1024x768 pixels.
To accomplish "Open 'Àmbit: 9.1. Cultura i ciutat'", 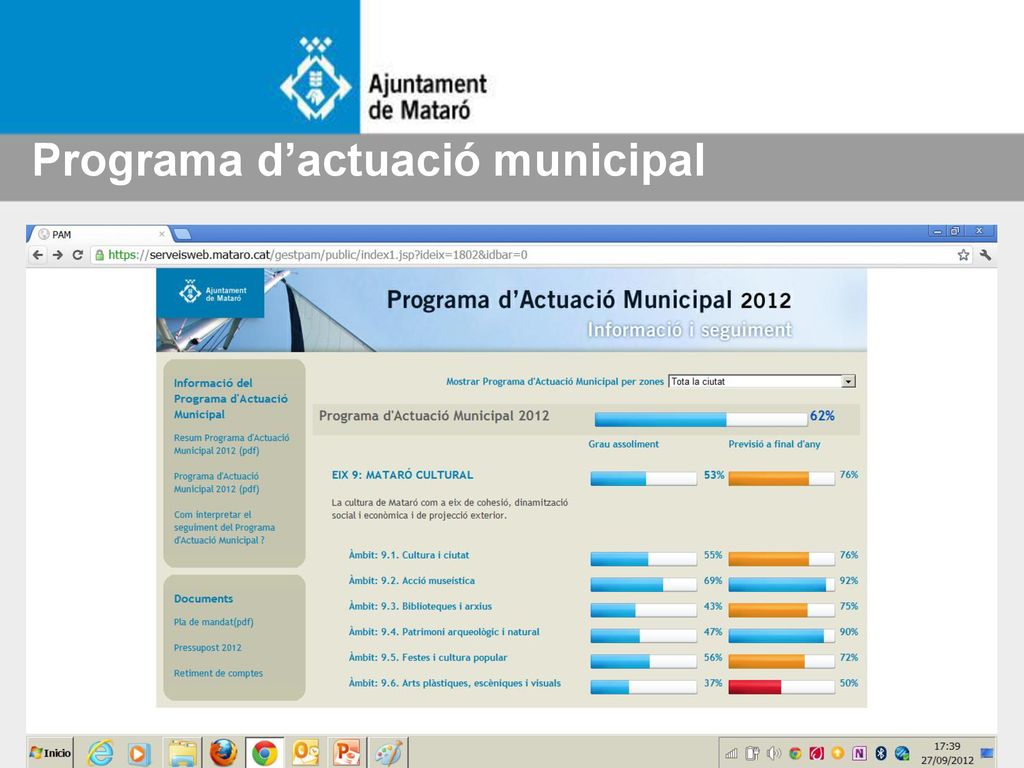I will pos(409,555).
